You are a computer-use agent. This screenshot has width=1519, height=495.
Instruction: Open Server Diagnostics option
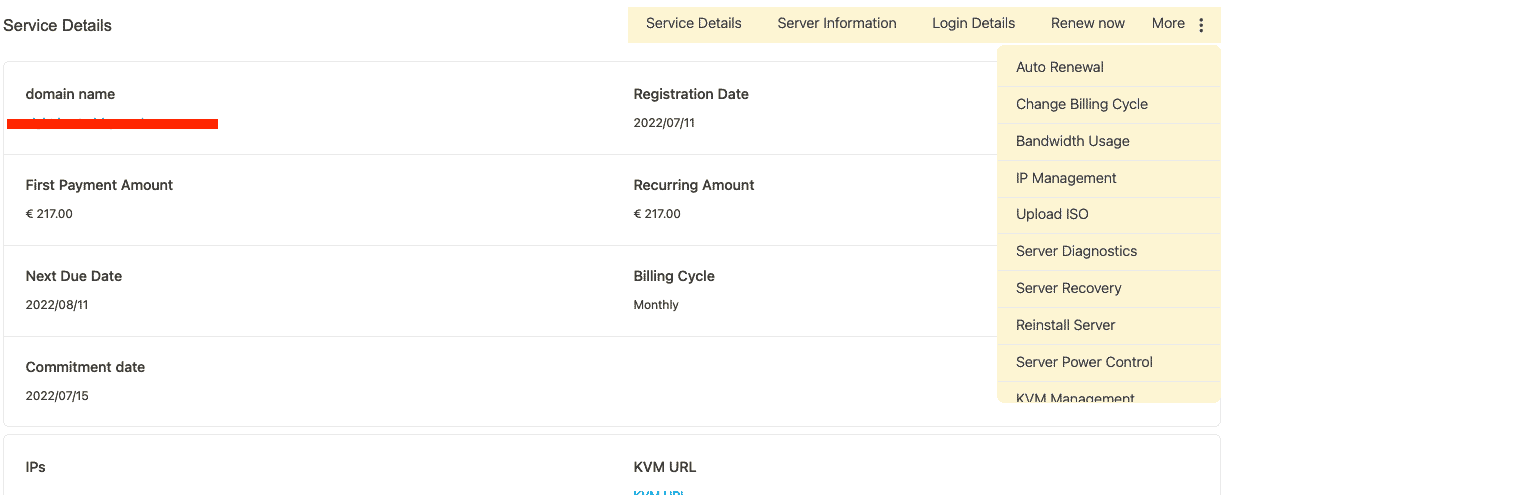coord(1076,252)
